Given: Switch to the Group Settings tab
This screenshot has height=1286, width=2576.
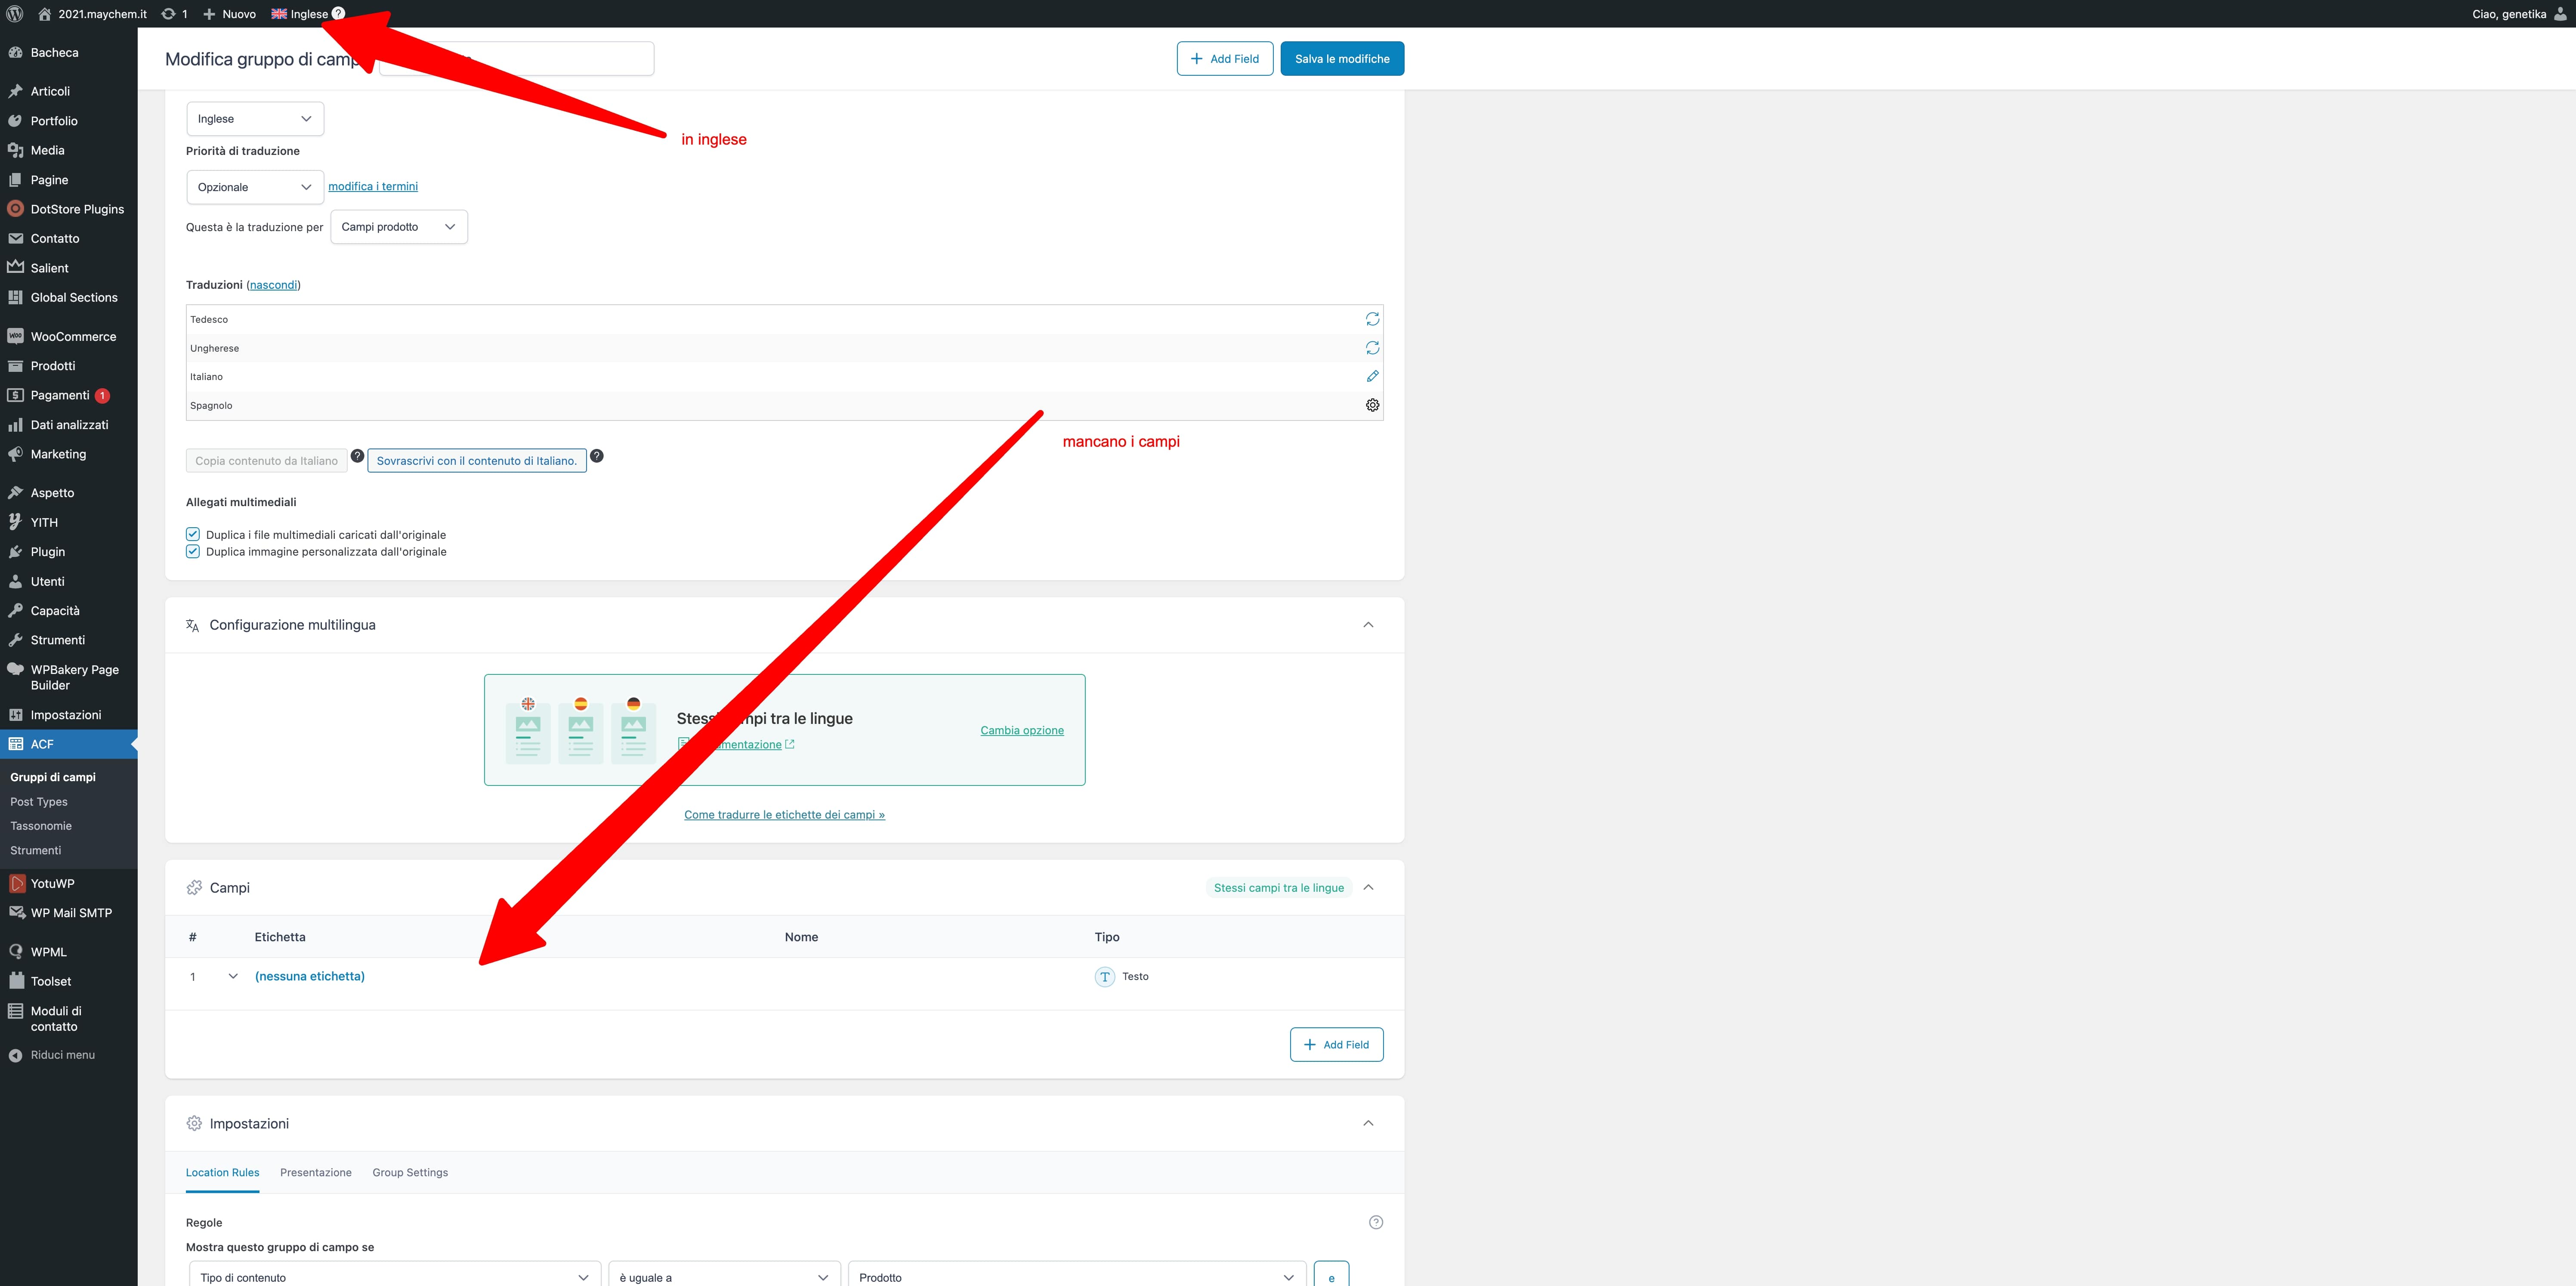Looking at the screenshot, I should pos(410,1172).
